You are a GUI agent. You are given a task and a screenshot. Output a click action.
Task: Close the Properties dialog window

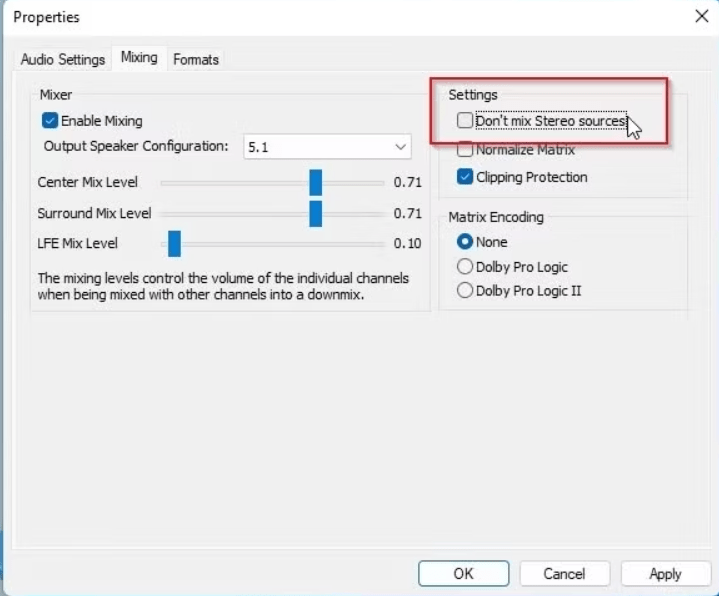(699, 15)
